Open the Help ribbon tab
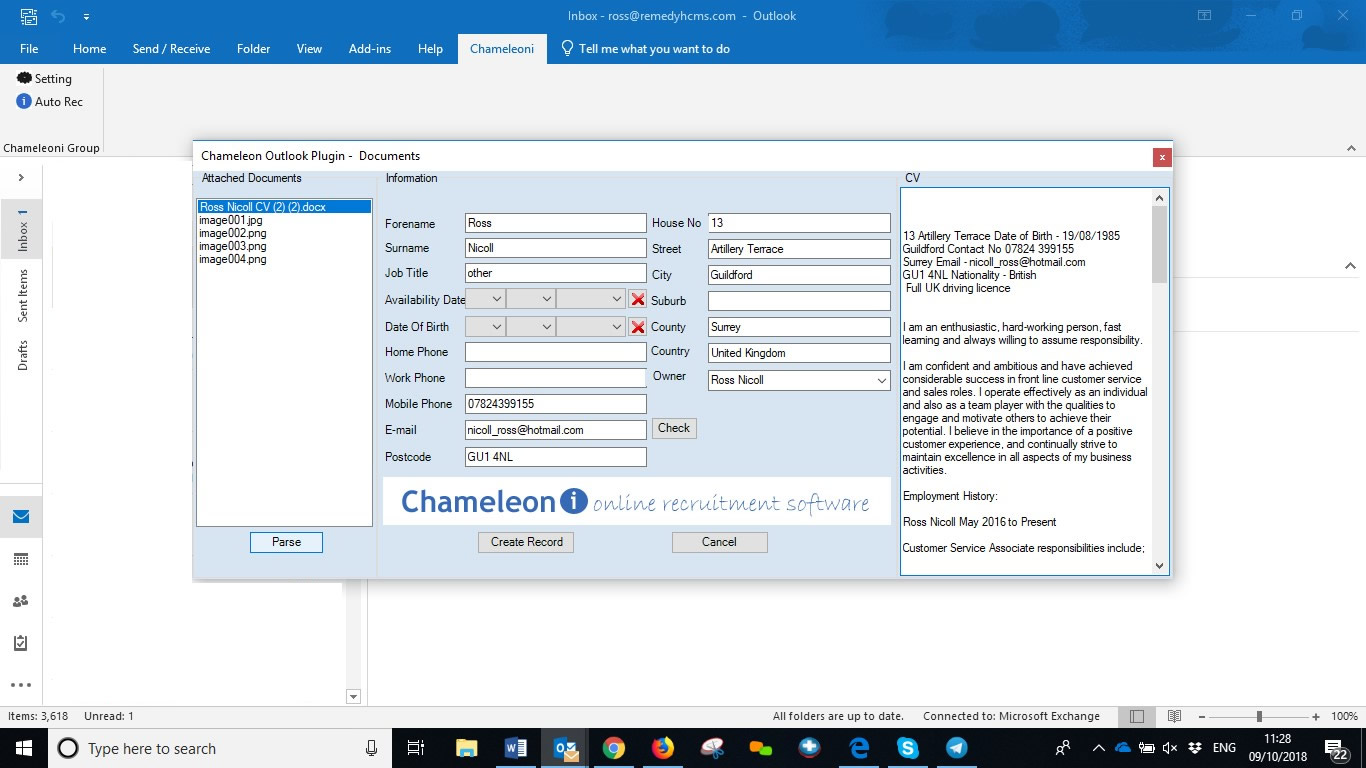Viewport: 1366px width, 768px height. pyautogui.click(x=430, y=48)
